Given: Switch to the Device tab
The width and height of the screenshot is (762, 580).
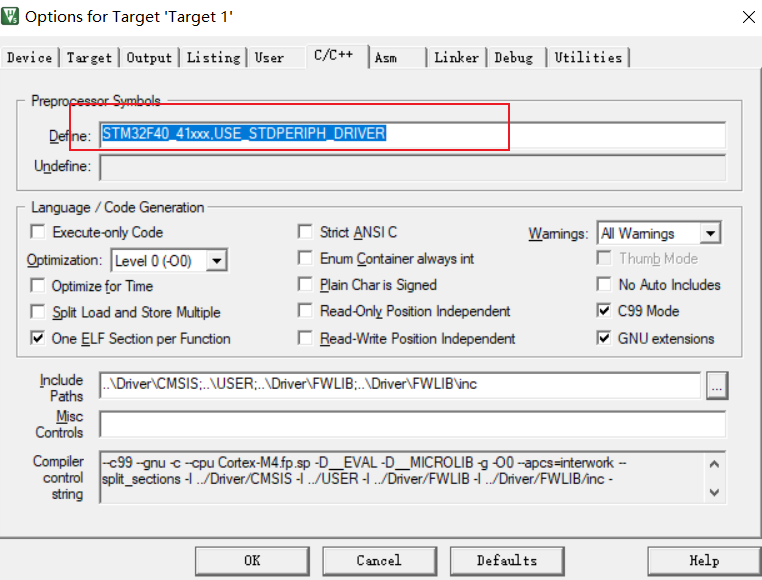Looking at the screenshot, I should 29,57.
